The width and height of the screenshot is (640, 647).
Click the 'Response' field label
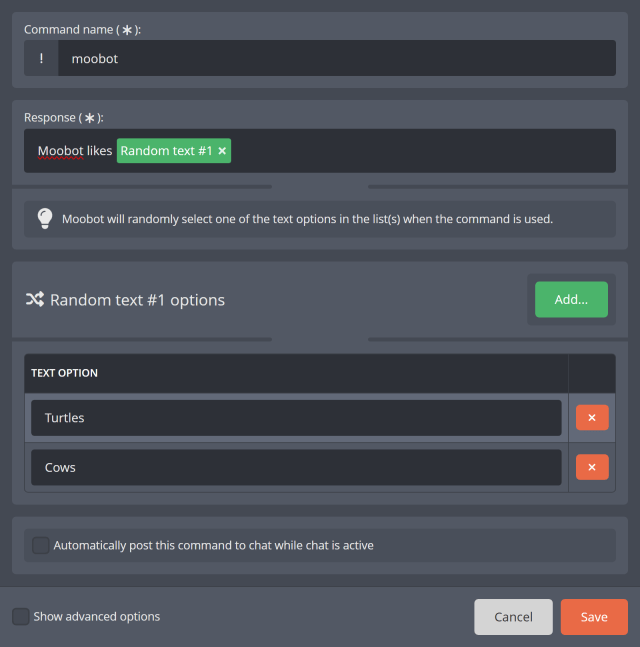(64, 118)
